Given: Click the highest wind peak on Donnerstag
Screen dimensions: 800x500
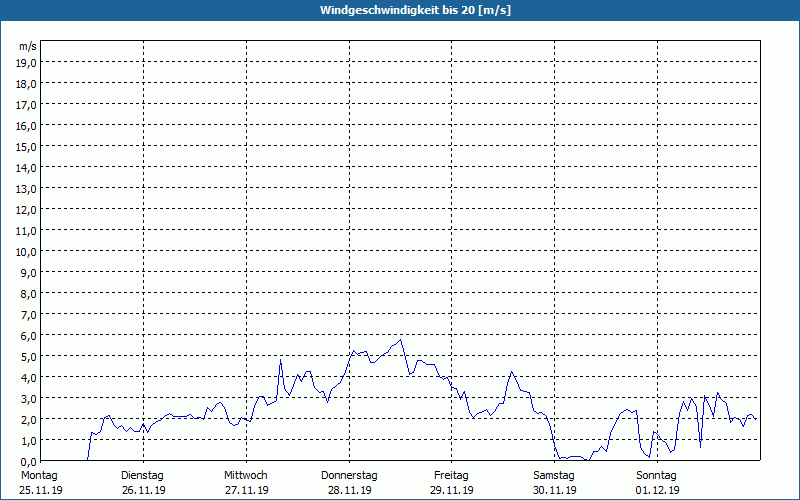Looking at the screenshot, I should coord(401,340).
